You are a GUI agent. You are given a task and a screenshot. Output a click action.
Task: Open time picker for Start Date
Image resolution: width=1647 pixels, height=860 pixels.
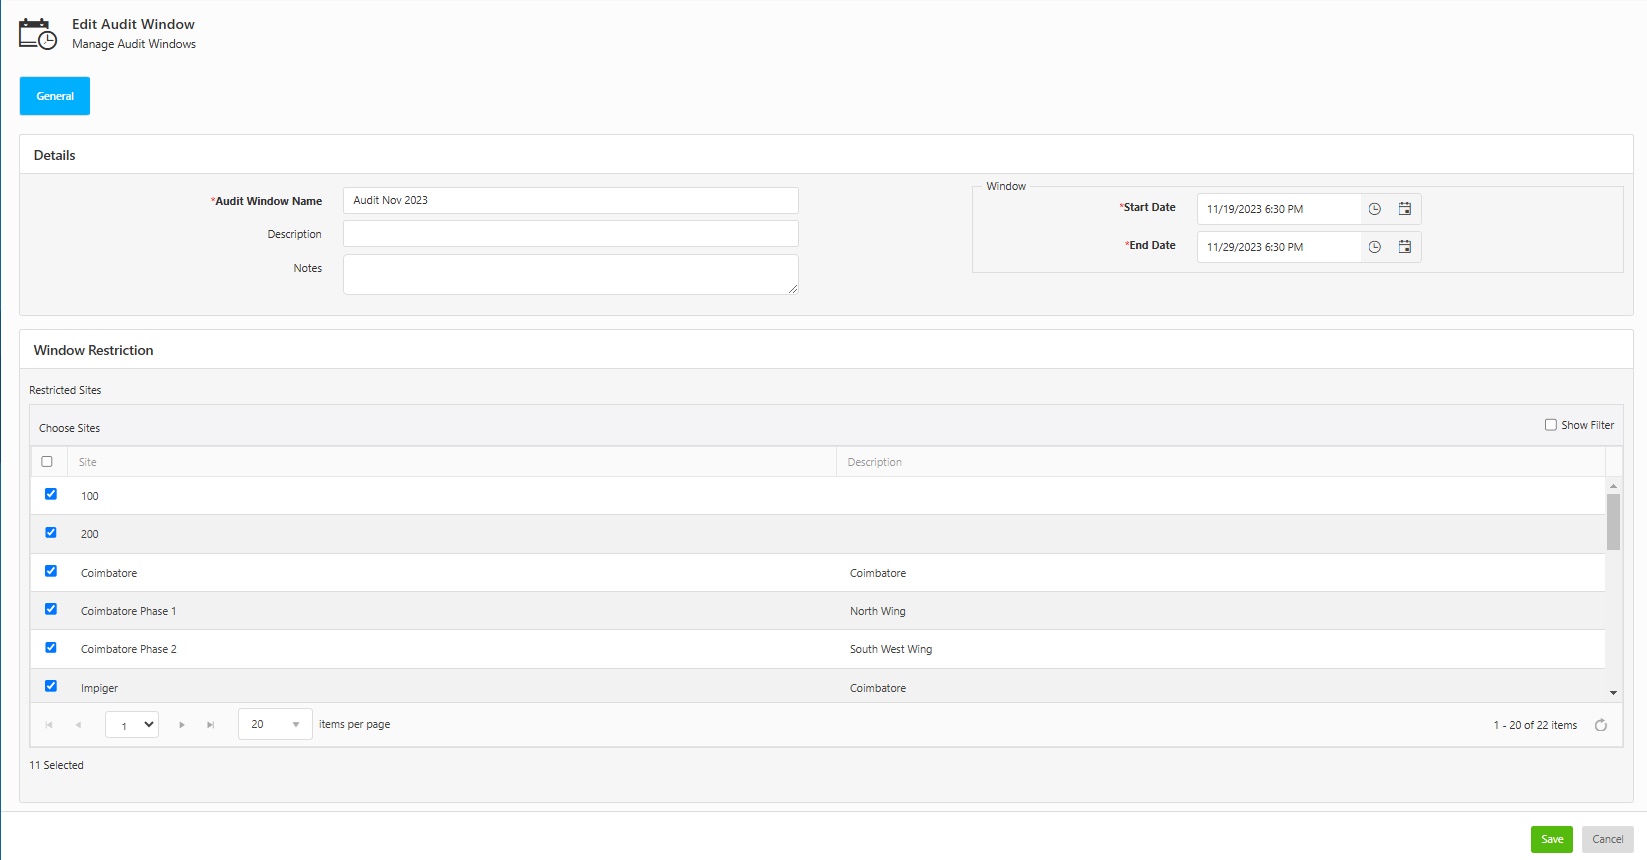click(x=1374, y=209)
